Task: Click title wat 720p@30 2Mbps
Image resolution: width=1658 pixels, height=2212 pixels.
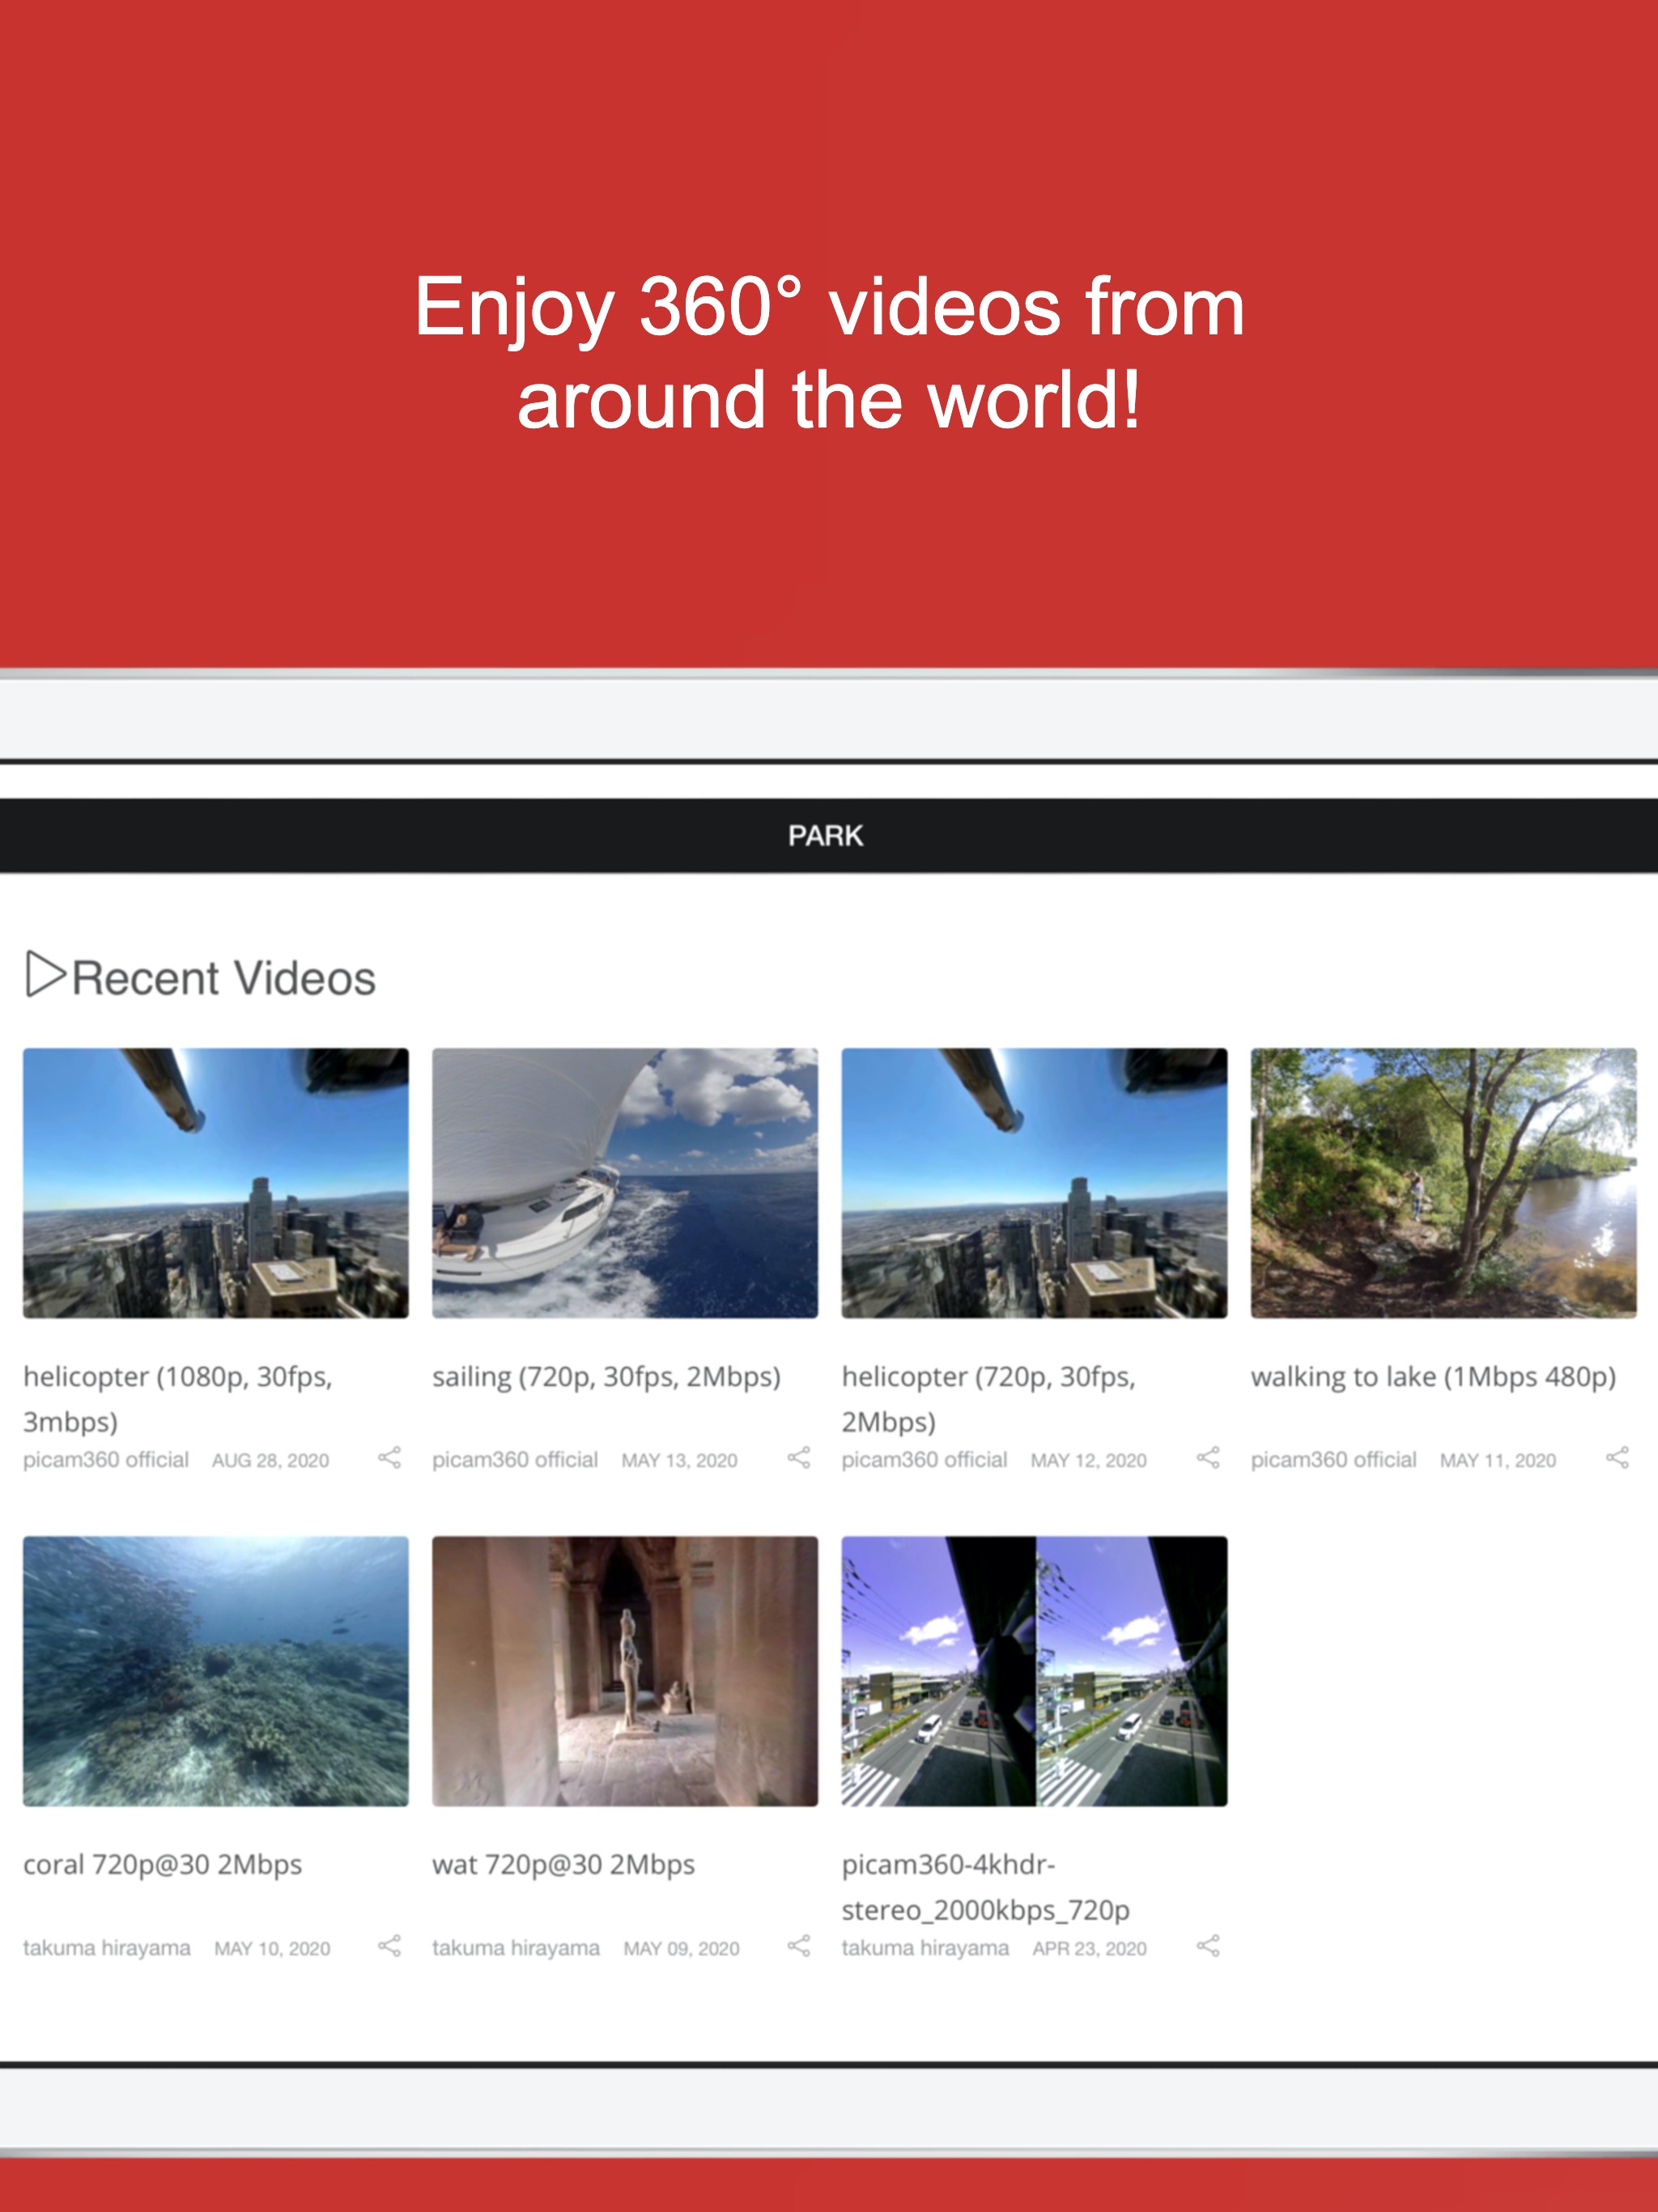Action: [563, 1865]
